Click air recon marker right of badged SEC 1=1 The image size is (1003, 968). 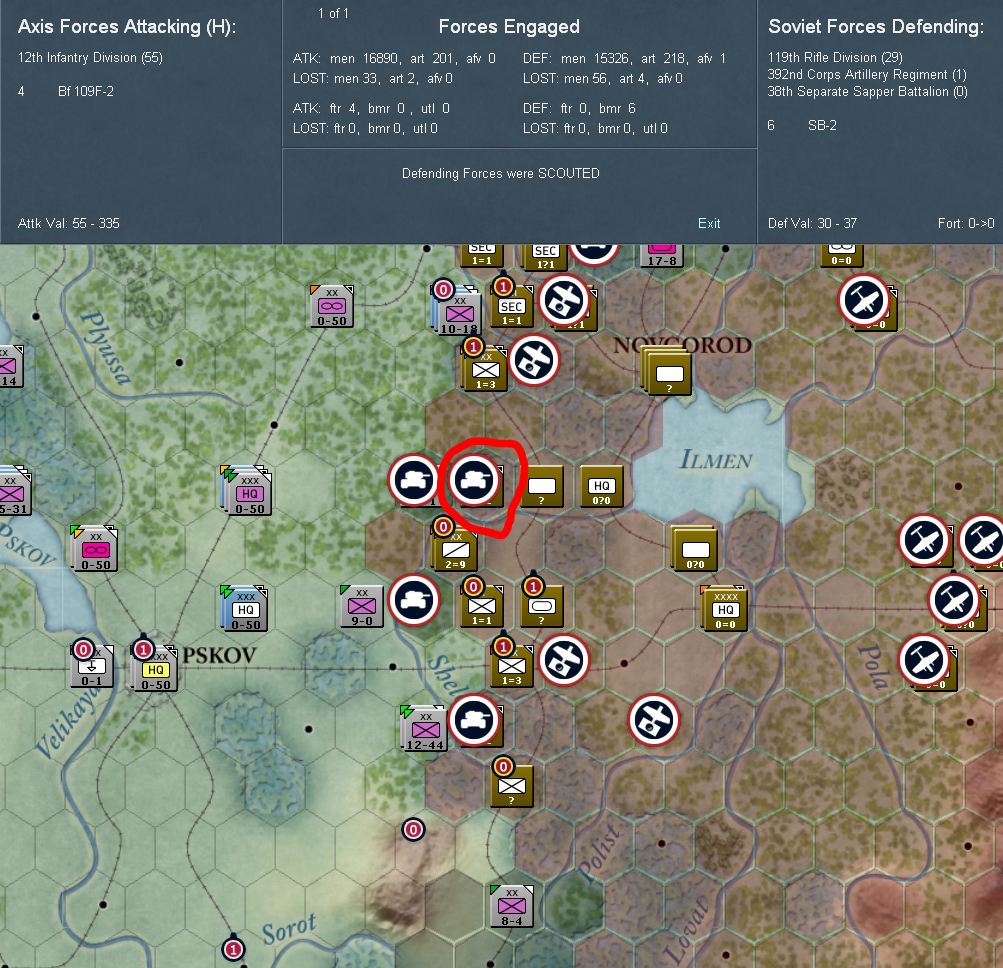(564, 300)
